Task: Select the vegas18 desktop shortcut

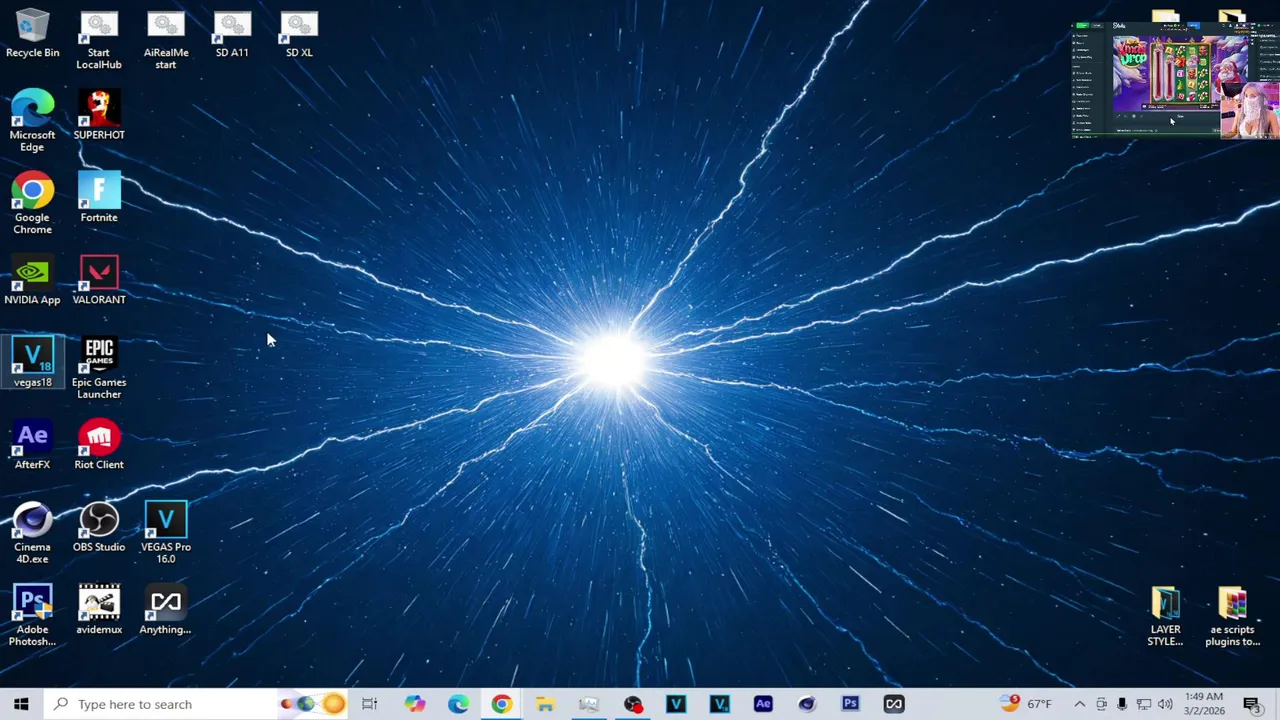Action: 32,363
